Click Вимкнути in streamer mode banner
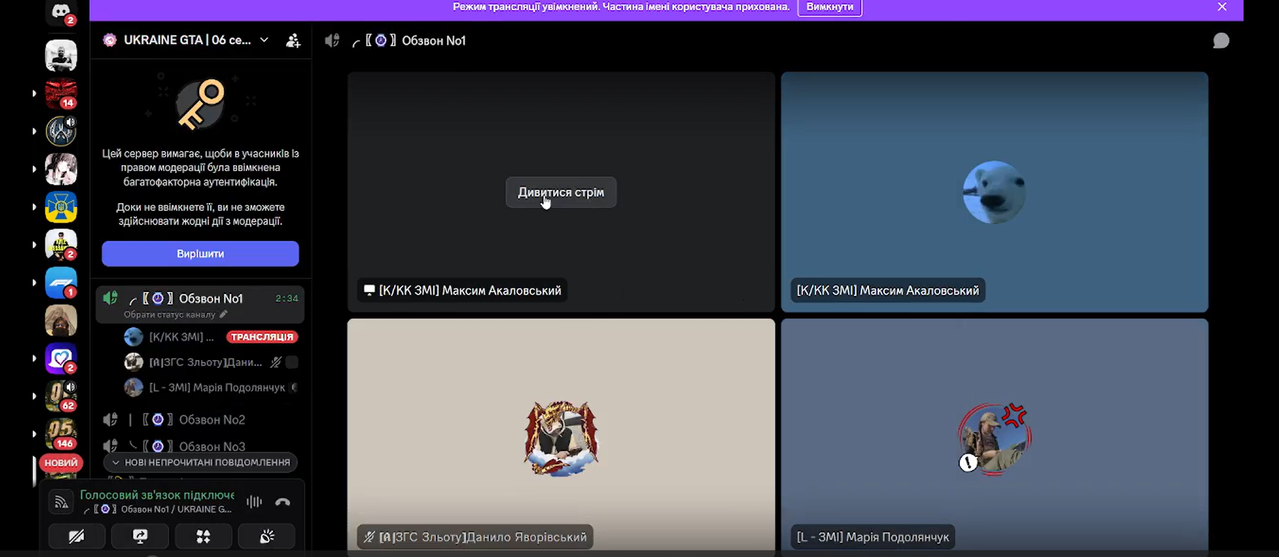This screenshot has height=557, width=1279. [x=830, y=7]
